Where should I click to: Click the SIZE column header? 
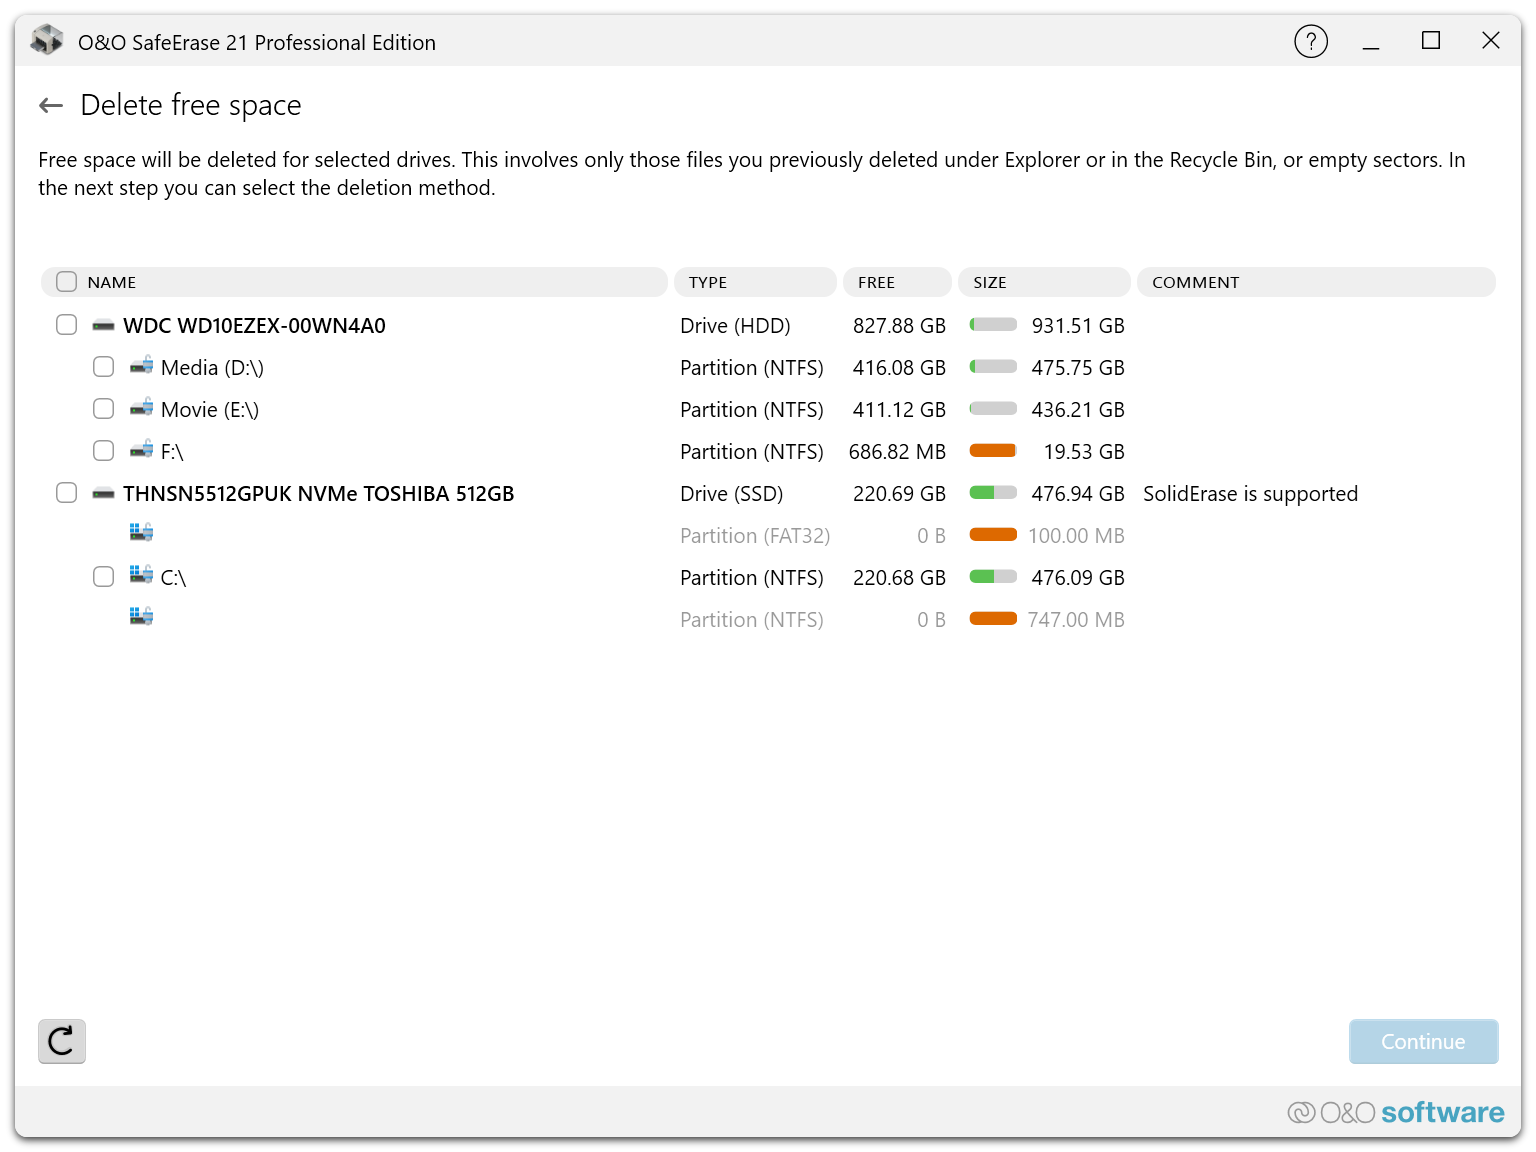1043,282
